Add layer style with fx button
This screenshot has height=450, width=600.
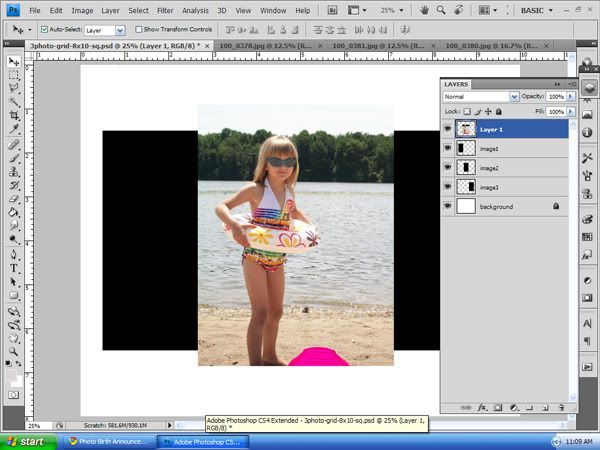pyautogui.click(x=482, y=408)
